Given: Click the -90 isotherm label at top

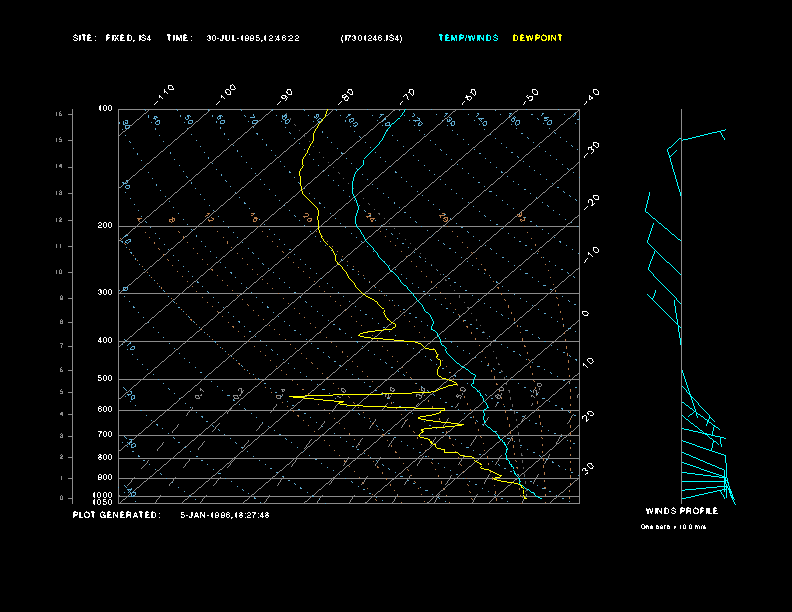Looking at the screenshot, I should (285, 96).
